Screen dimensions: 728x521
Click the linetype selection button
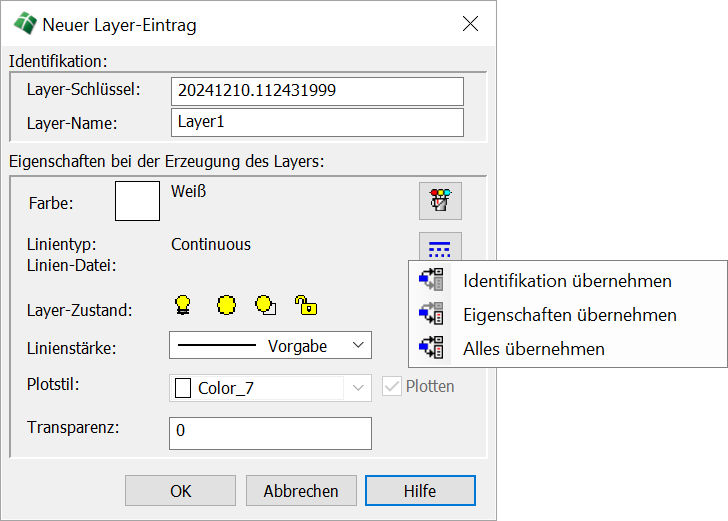(440, 247)
